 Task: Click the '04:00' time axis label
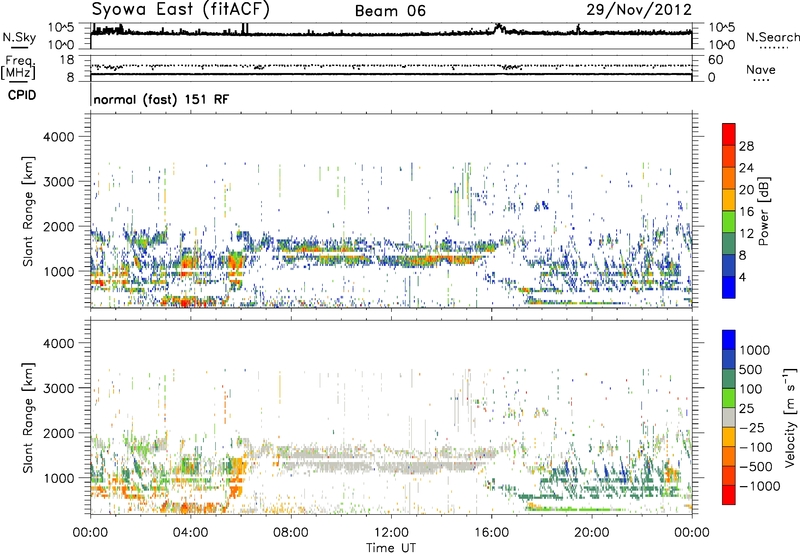(190, 532)
